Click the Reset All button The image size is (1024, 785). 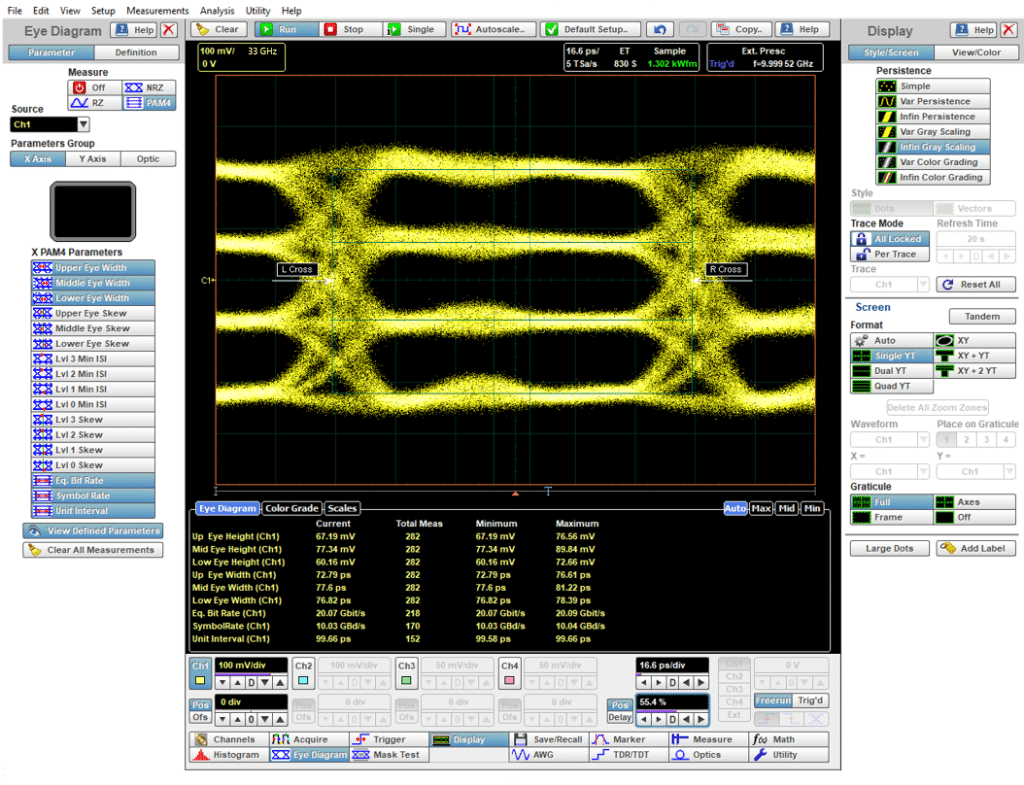click(975, 285)
